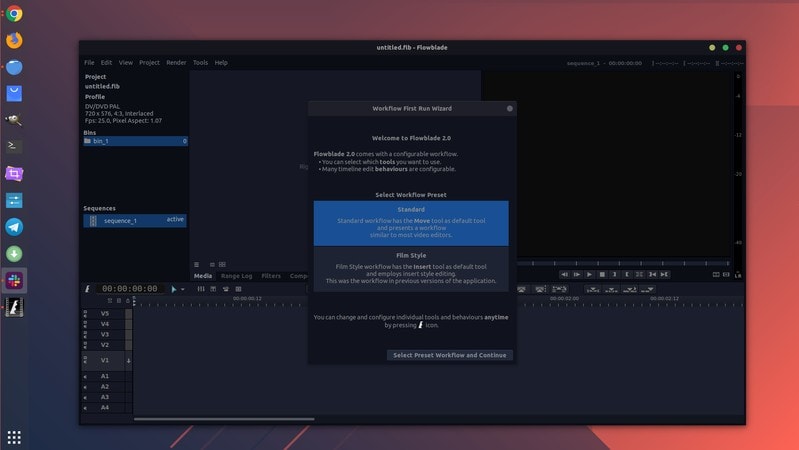Click the monitor trim view icon
This screenshot has height=450, width=799.
tap(726, 274)
